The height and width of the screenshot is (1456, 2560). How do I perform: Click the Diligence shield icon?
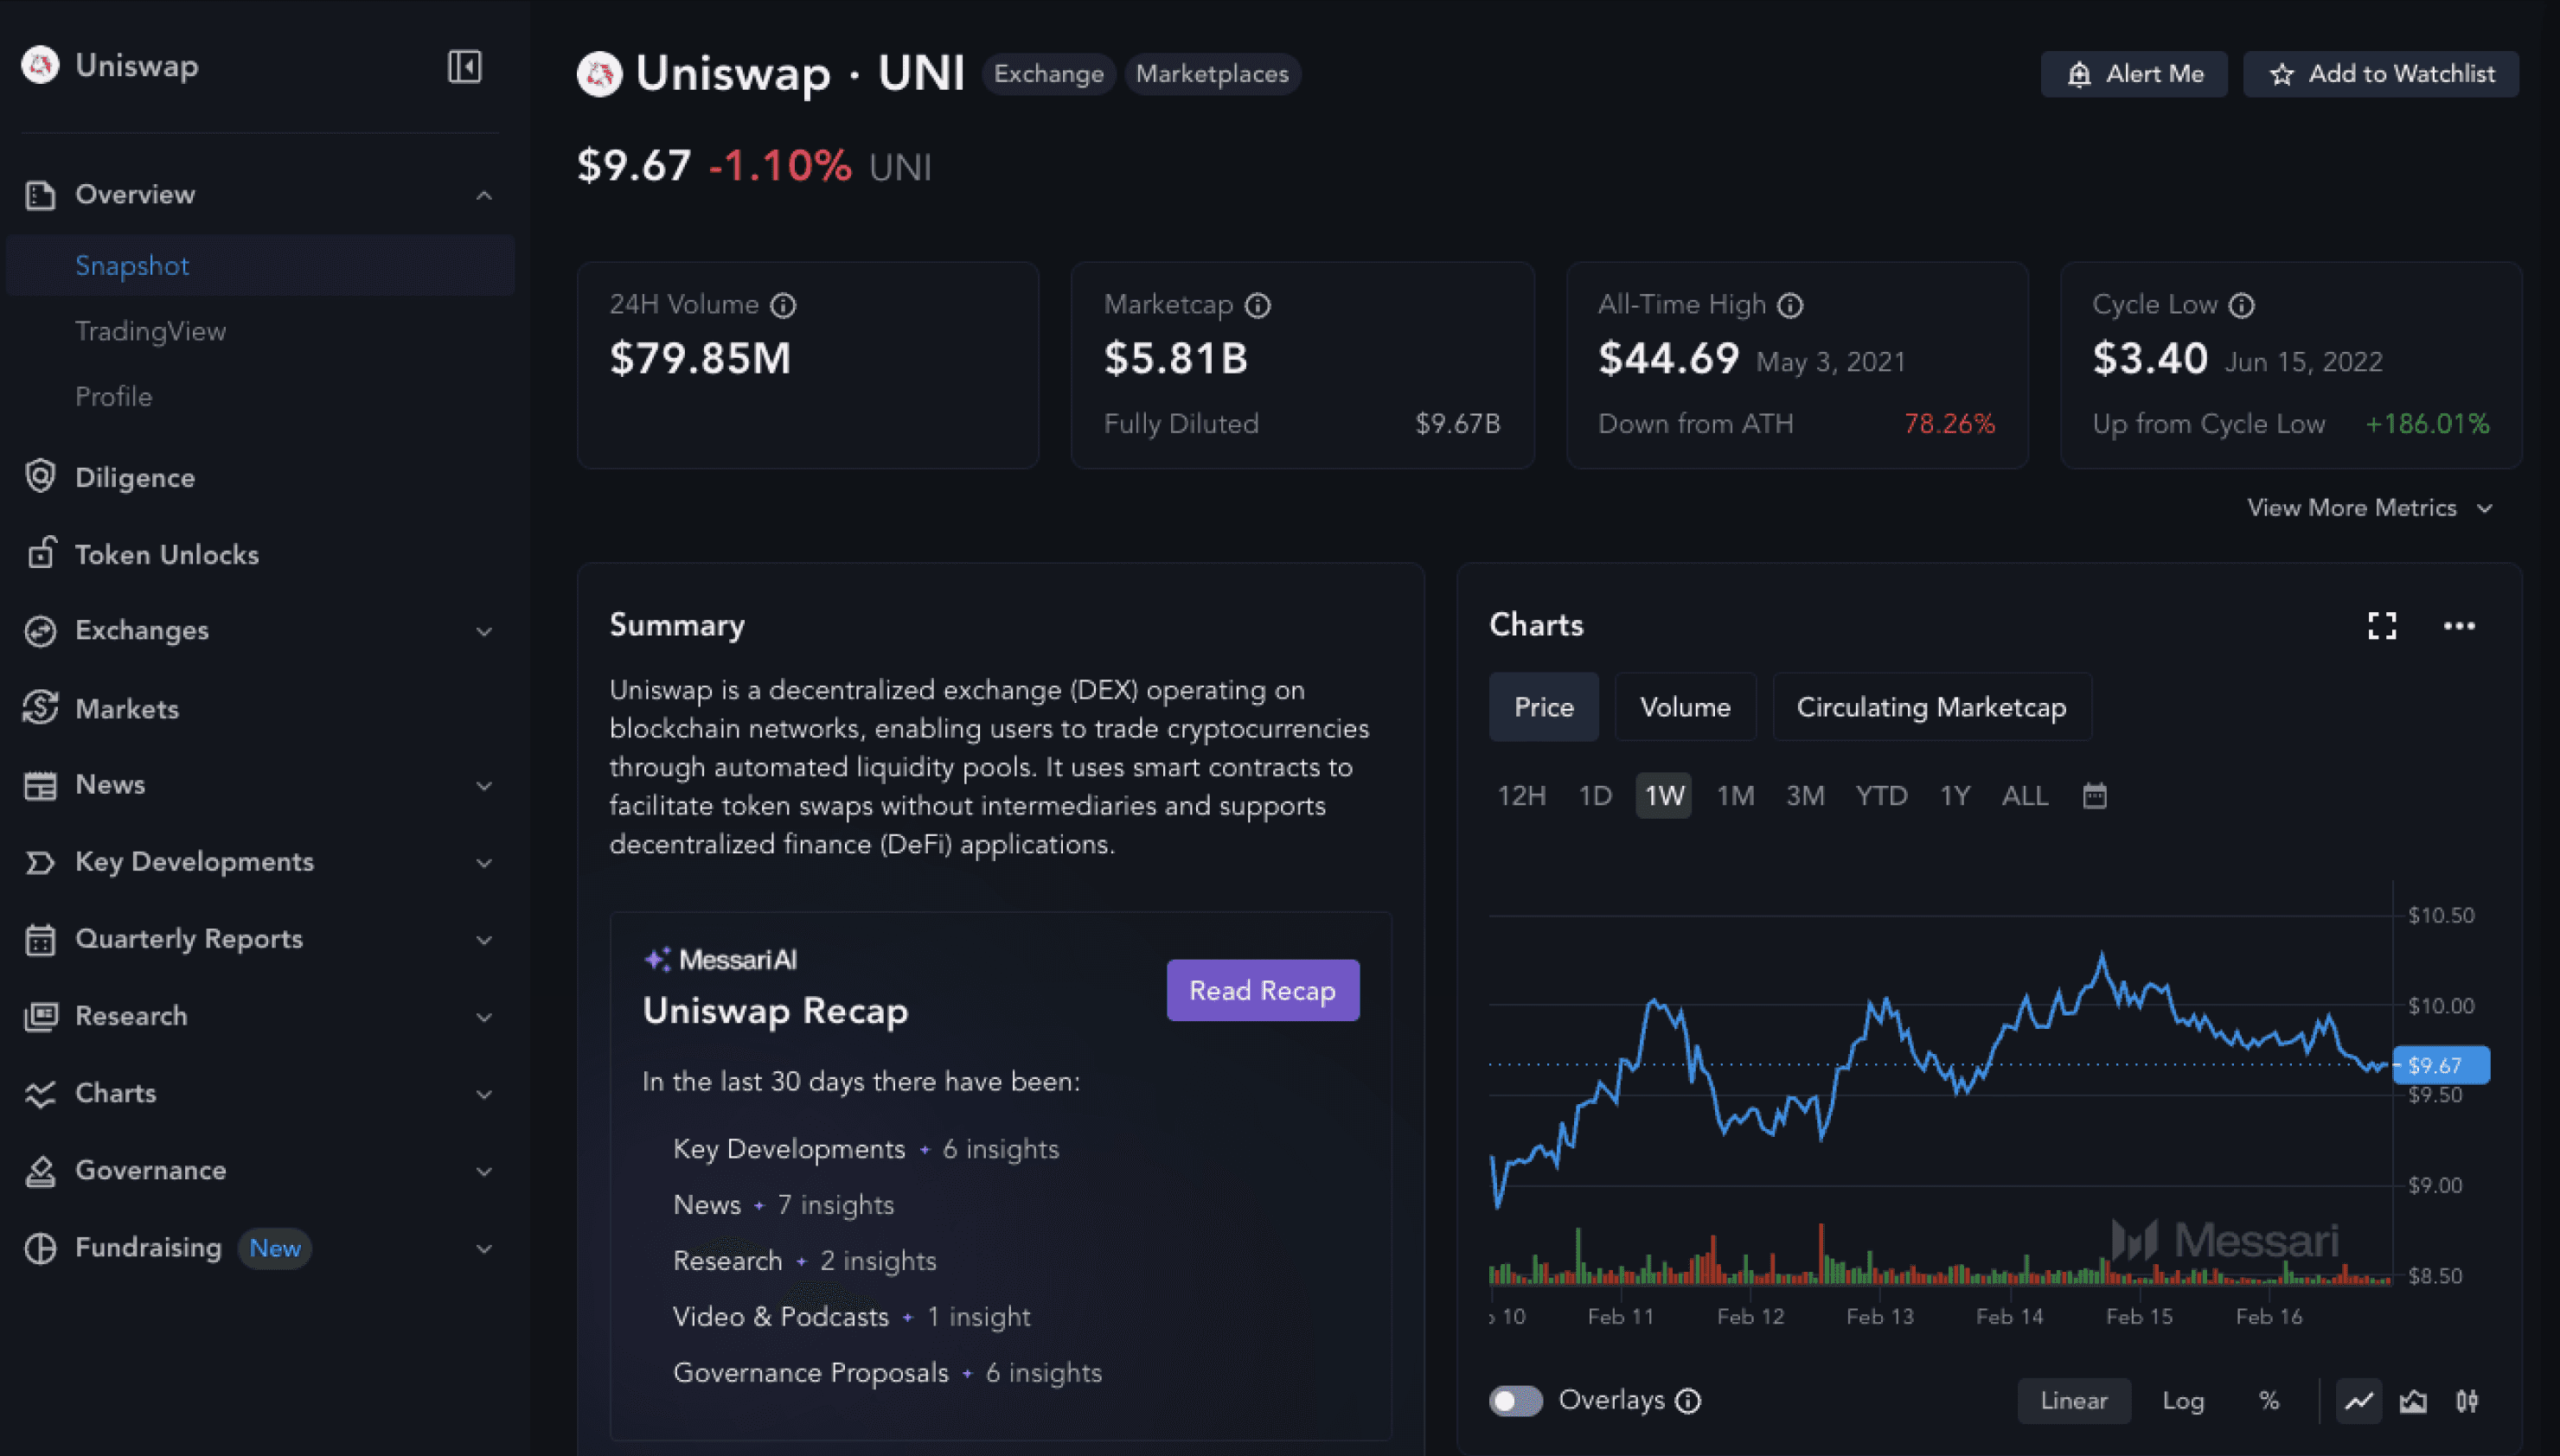[40, 477]
